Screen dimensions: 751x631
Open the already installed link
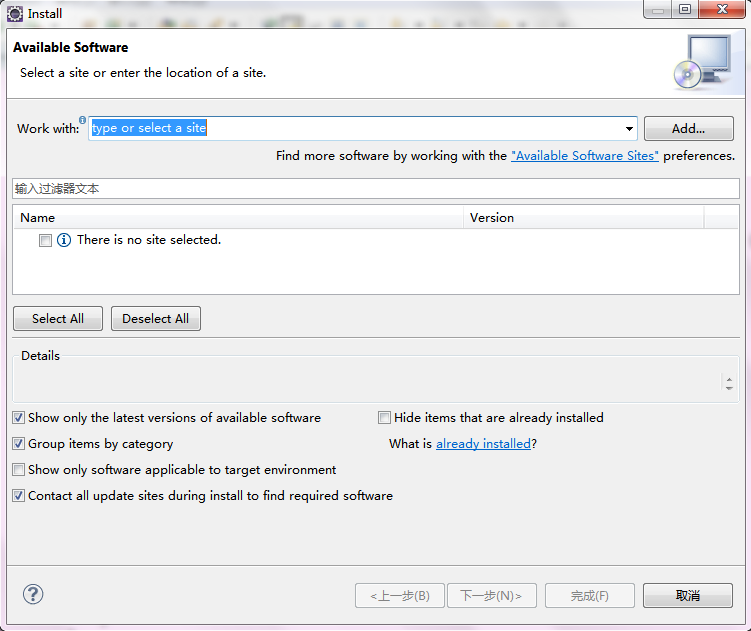click(x=483, y=444)
